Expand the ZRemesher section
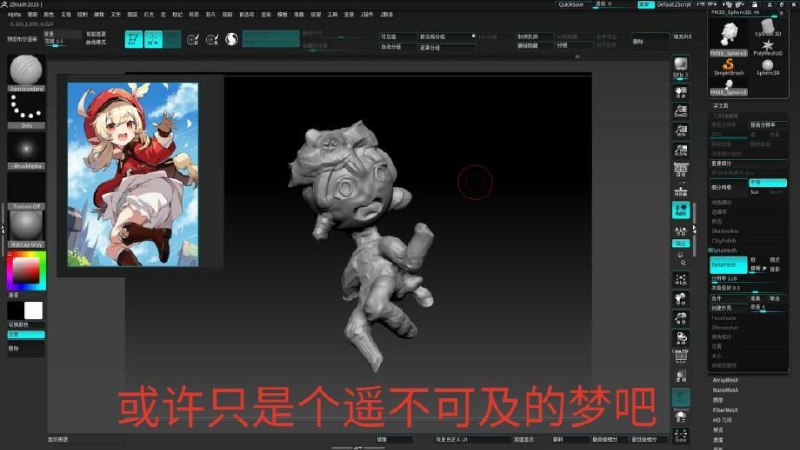The image size is (800, 450). pyautogui.click(x=725, y=328)
